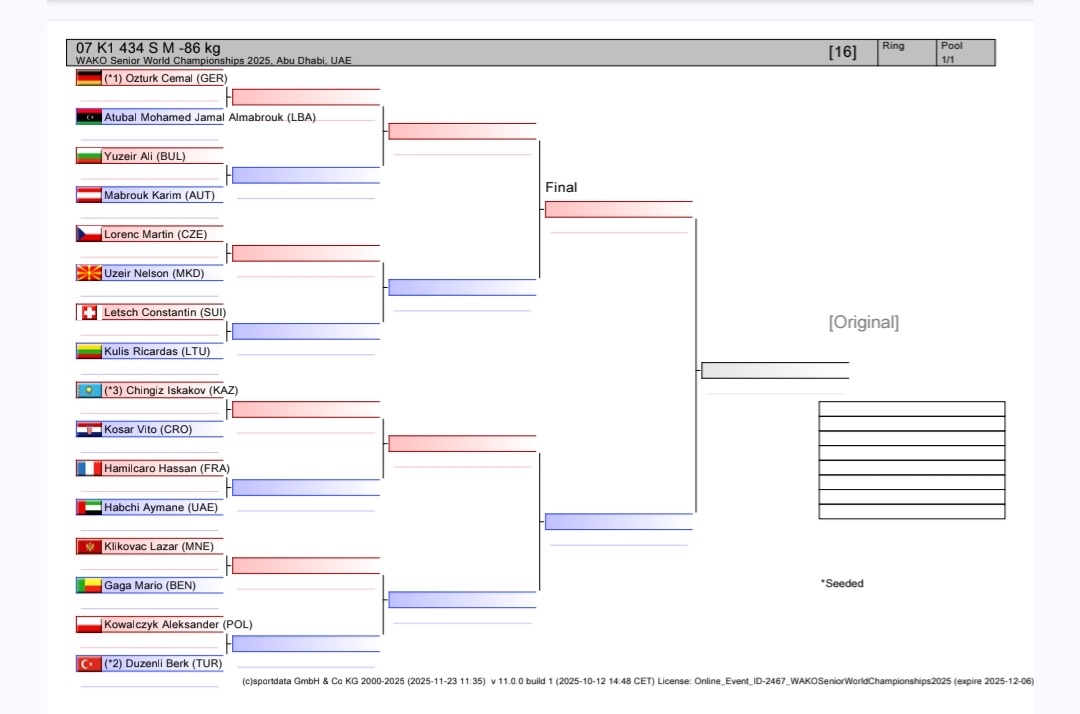Screen dimensions: 1080x714
Task: Click the German flag beside Ozturk Cemal
Action: point(89,78)
